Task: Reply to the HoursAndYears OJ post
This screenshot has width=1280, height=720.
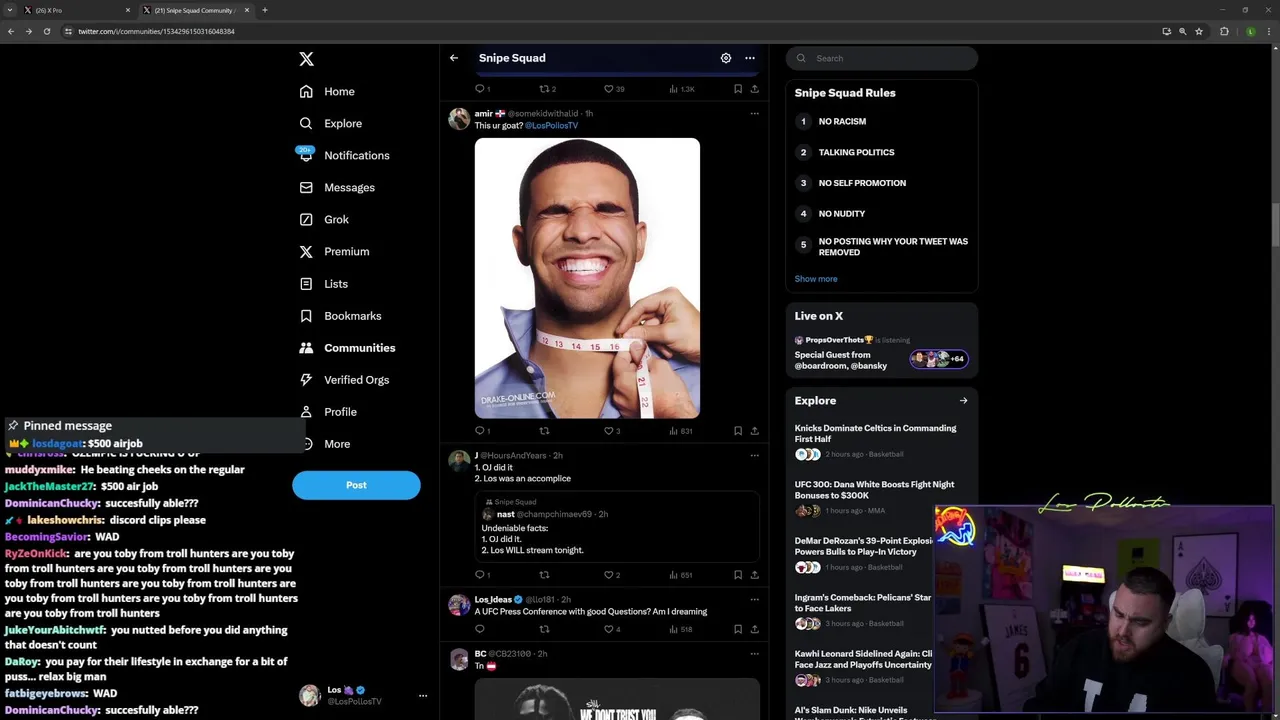Action: click(x=481, y=575)
